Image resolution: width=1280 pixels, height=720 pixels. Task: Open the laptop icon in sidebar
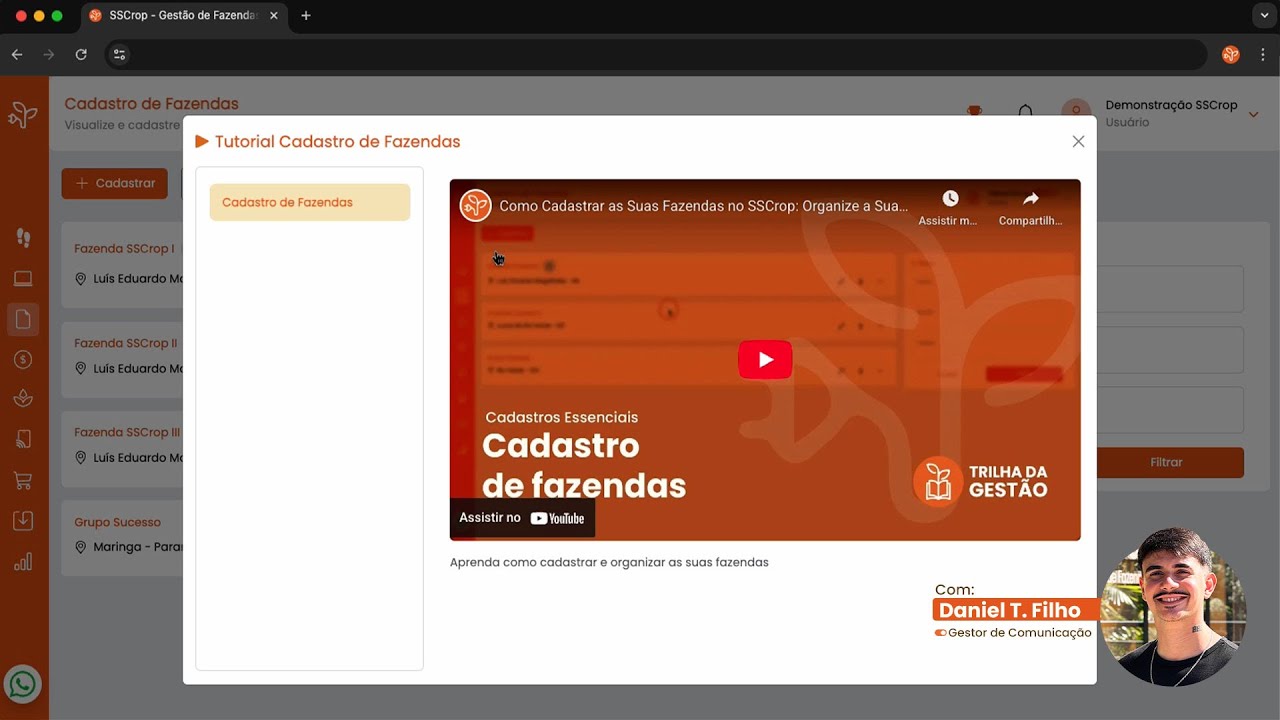click(23, 278)
